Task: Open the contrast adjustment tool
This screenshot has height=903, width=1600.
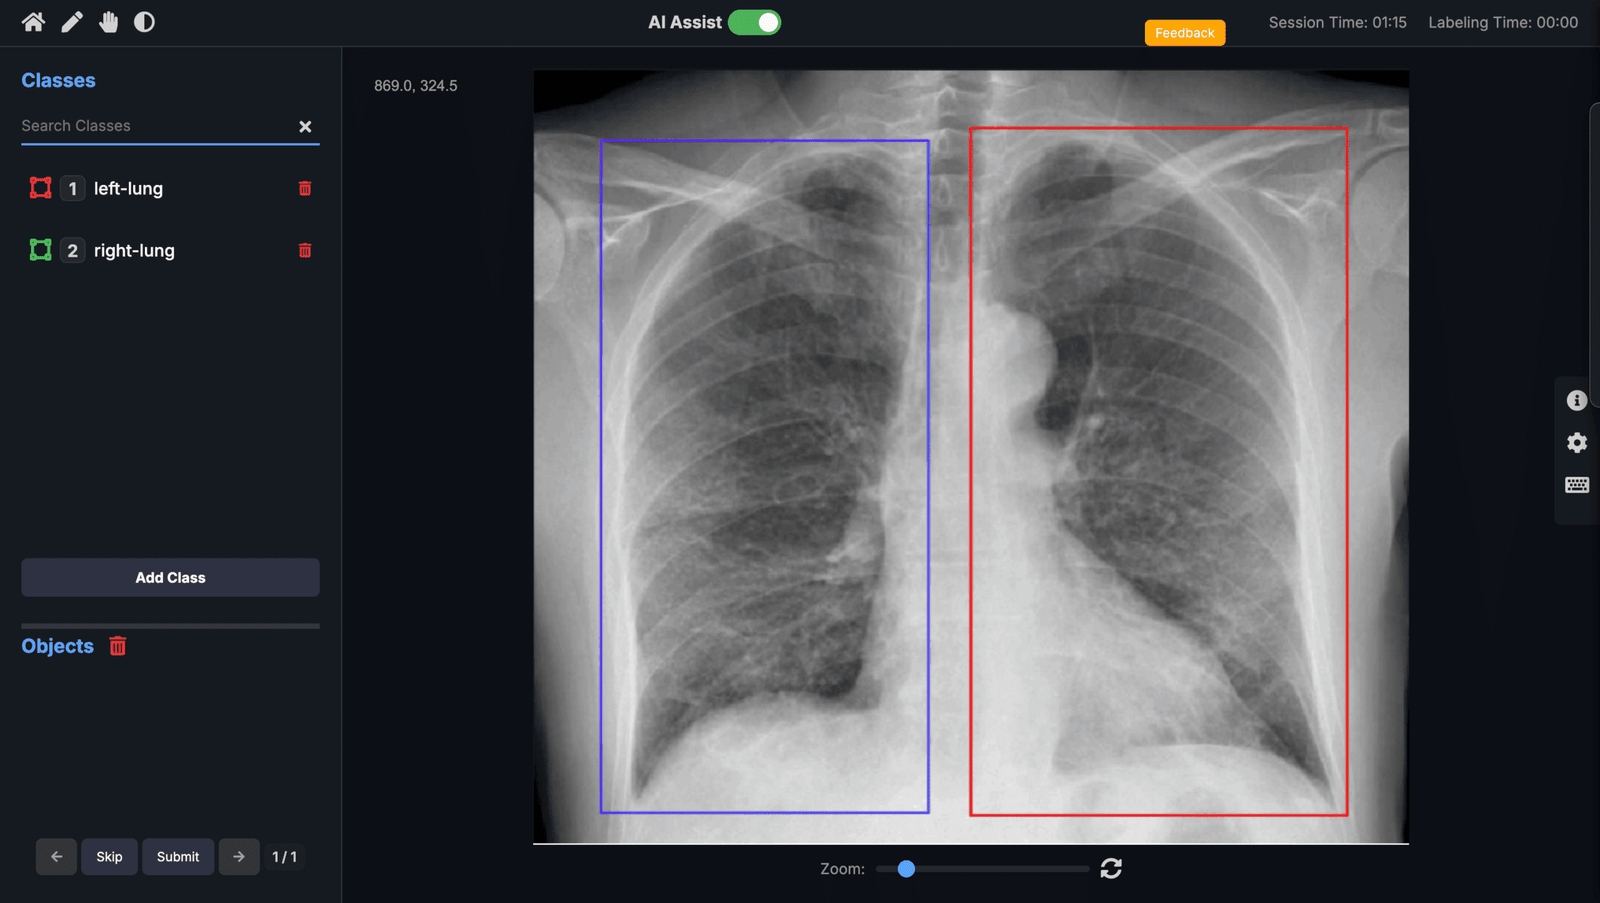Action: coord(145,22)
